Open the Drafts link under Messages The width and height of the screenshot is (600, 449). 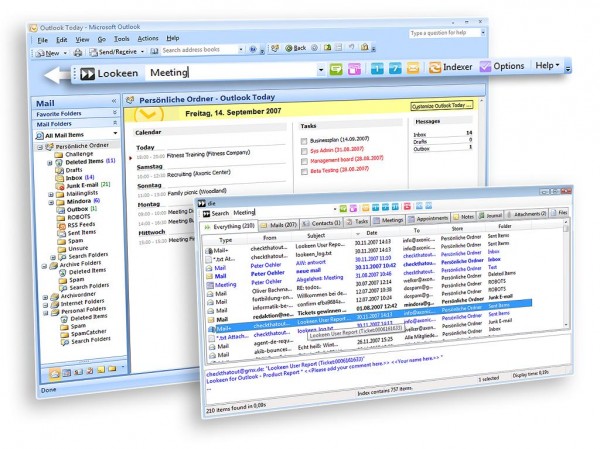tap(420, 142)
